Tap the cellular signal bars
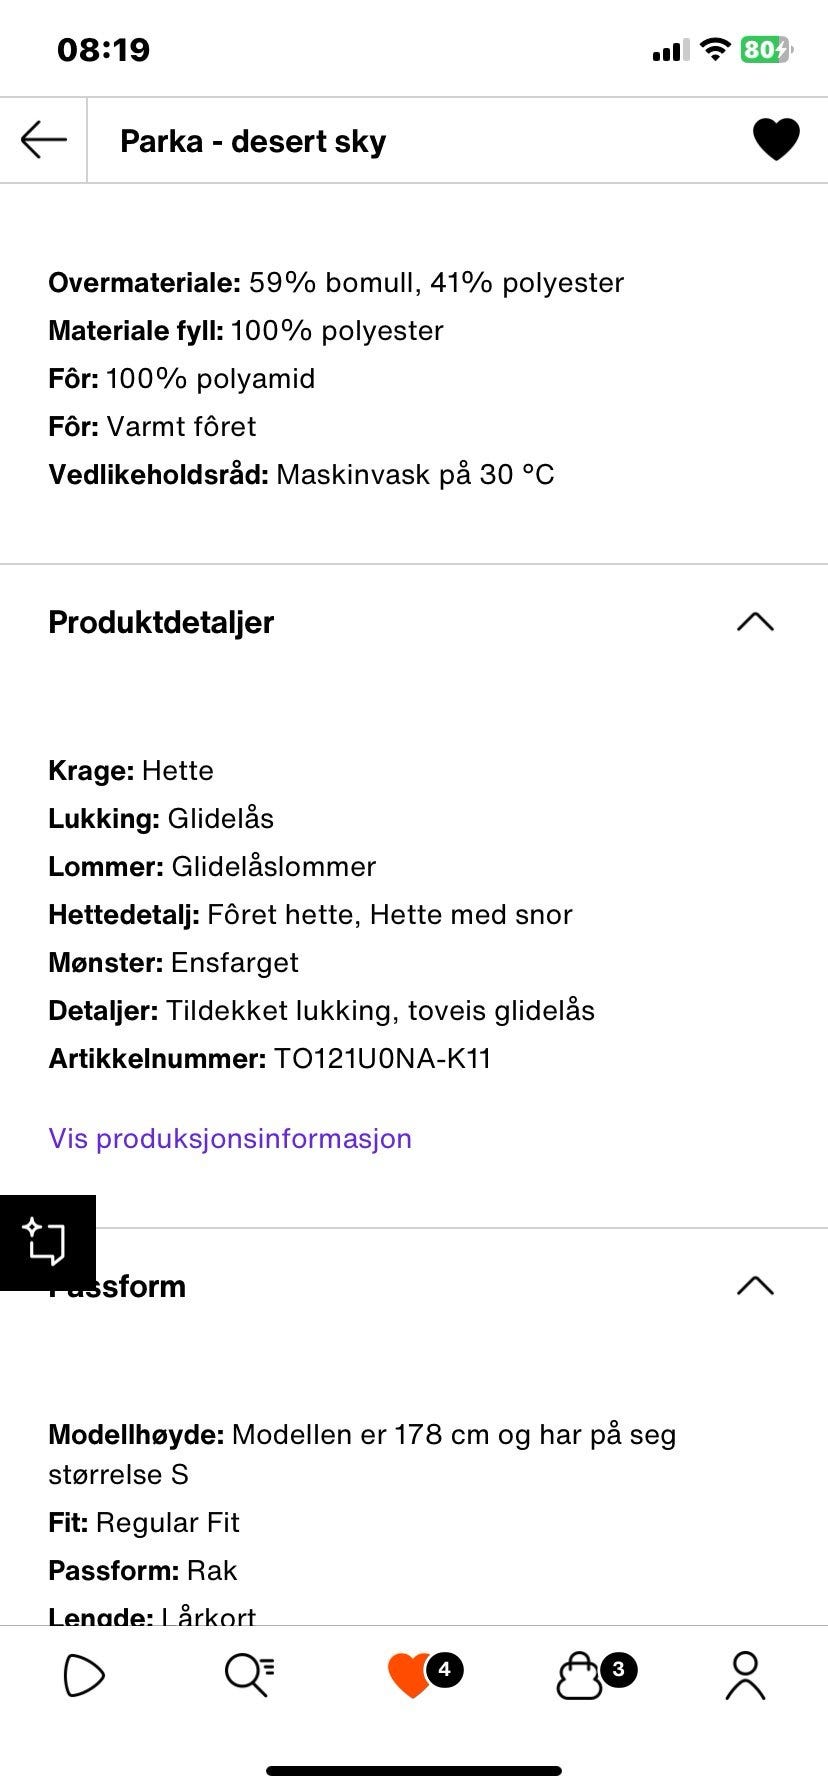The height and width of the screenshot is (1792, 828). click(x=670, y=50)
